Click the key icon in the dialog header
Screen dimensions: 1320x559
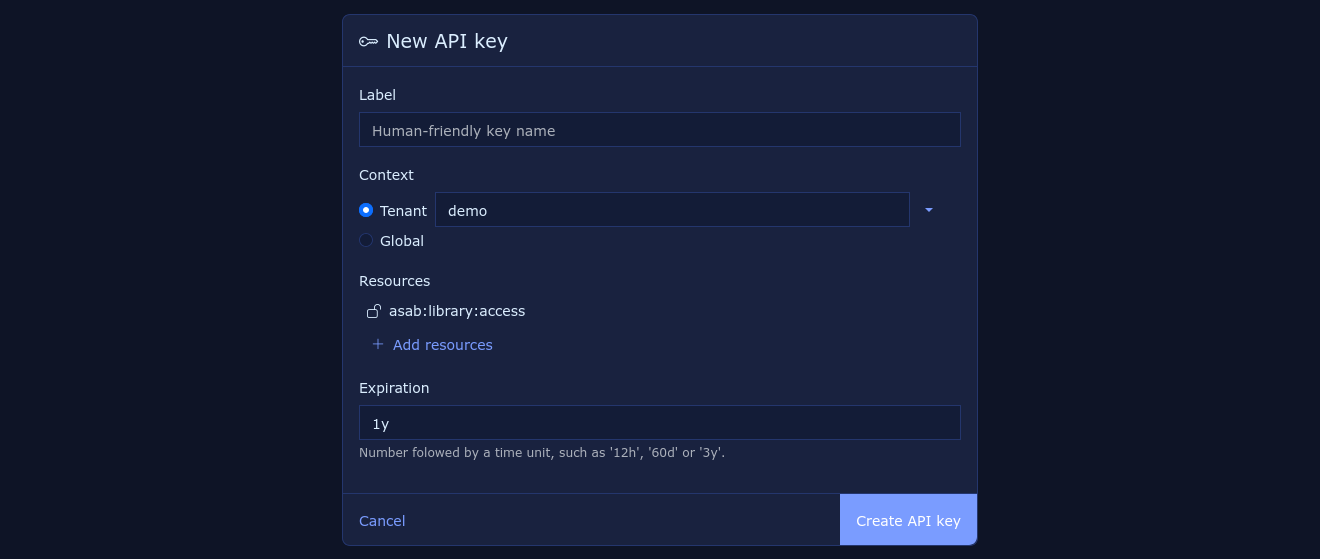click(368, 41)
